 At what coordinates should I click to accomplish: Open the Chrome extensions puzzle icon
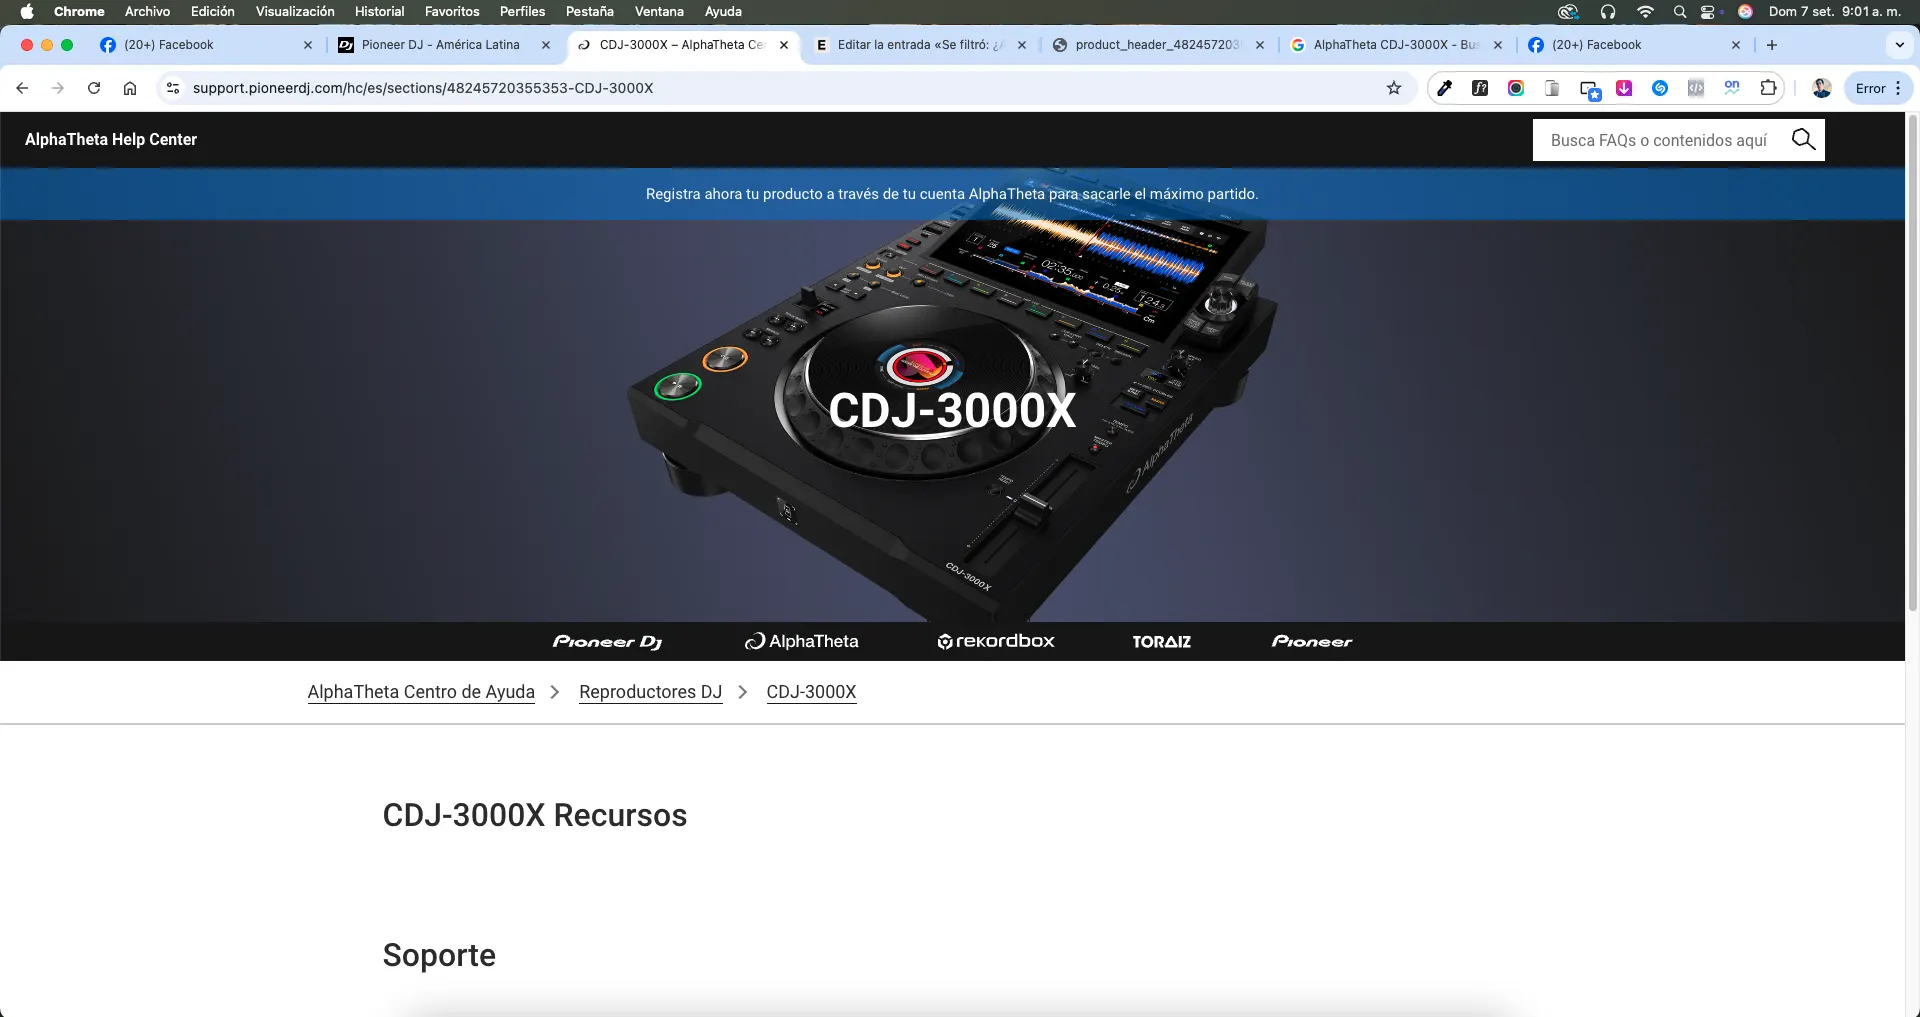[x=1768, y=88]
